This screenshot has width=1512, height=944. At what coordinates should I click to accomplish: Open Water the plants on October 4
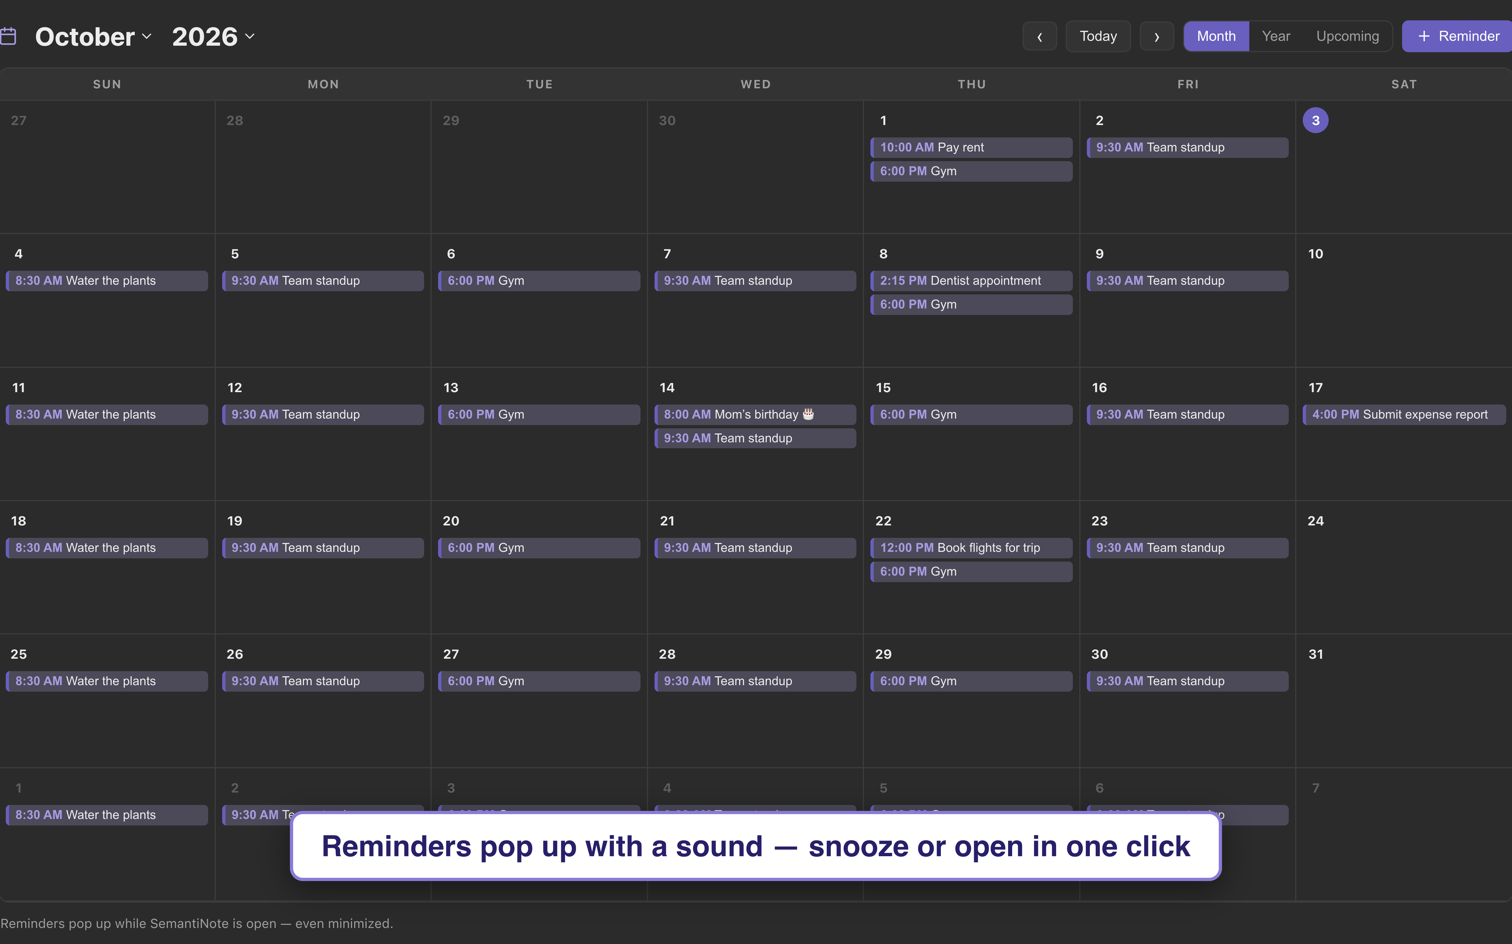pos(107,281)
